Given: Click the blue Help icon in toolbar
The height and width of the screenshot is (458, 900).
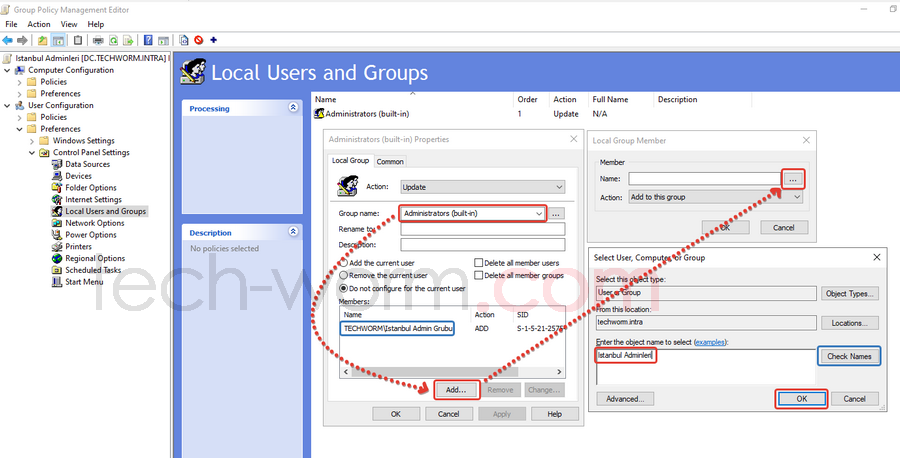Looking at the screenshot, I should (148, 40).
